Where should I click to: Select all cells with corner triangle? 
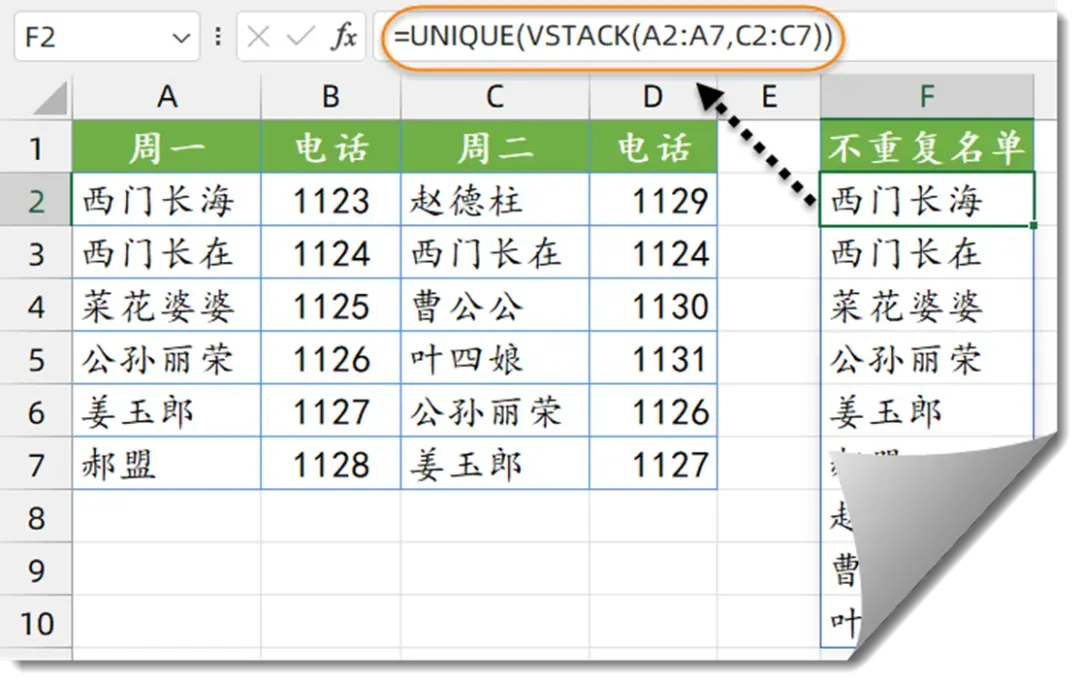point(50,98)
